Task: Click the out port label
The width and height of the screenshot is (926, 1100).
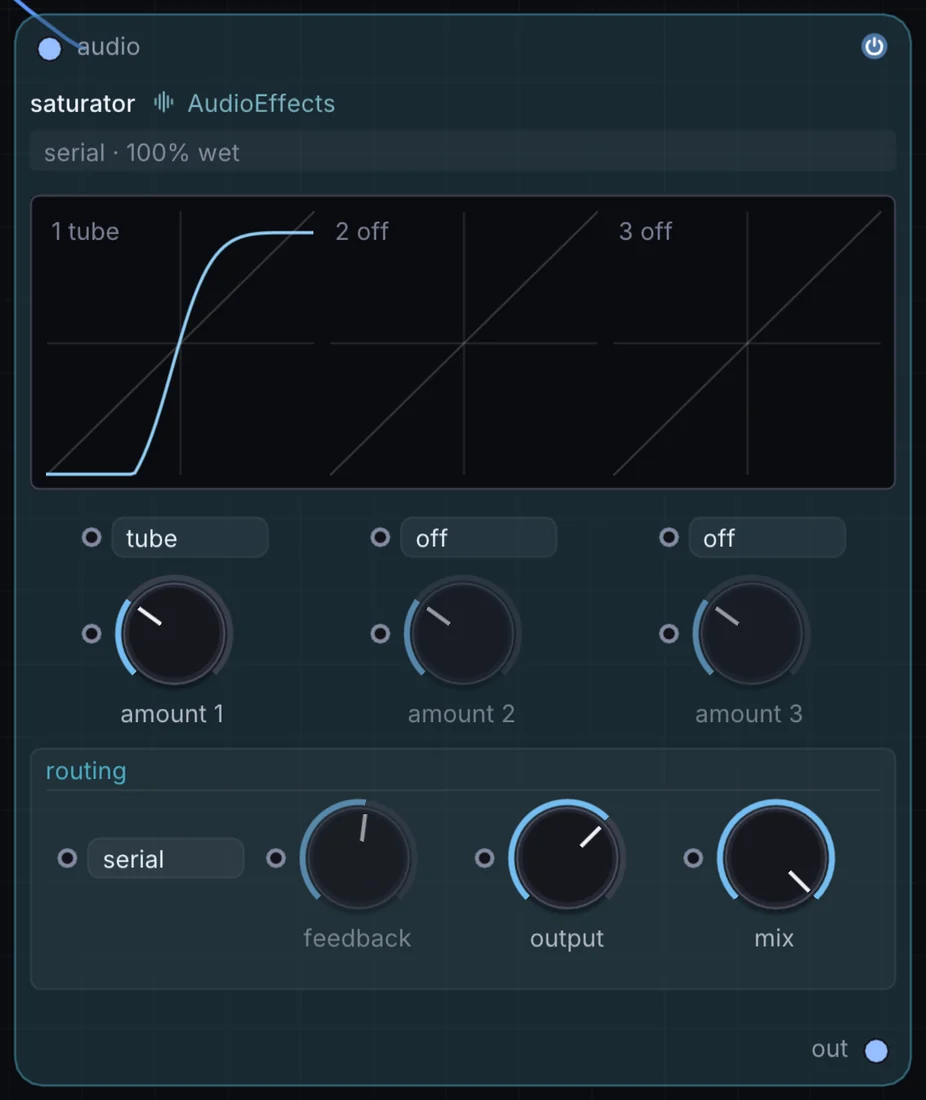Action: 830,1049
